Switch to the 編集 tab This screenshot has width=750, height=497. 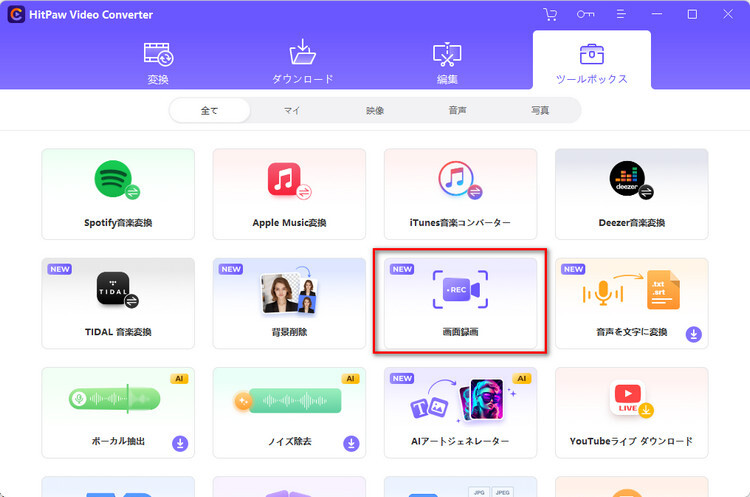tap(447, 63)
